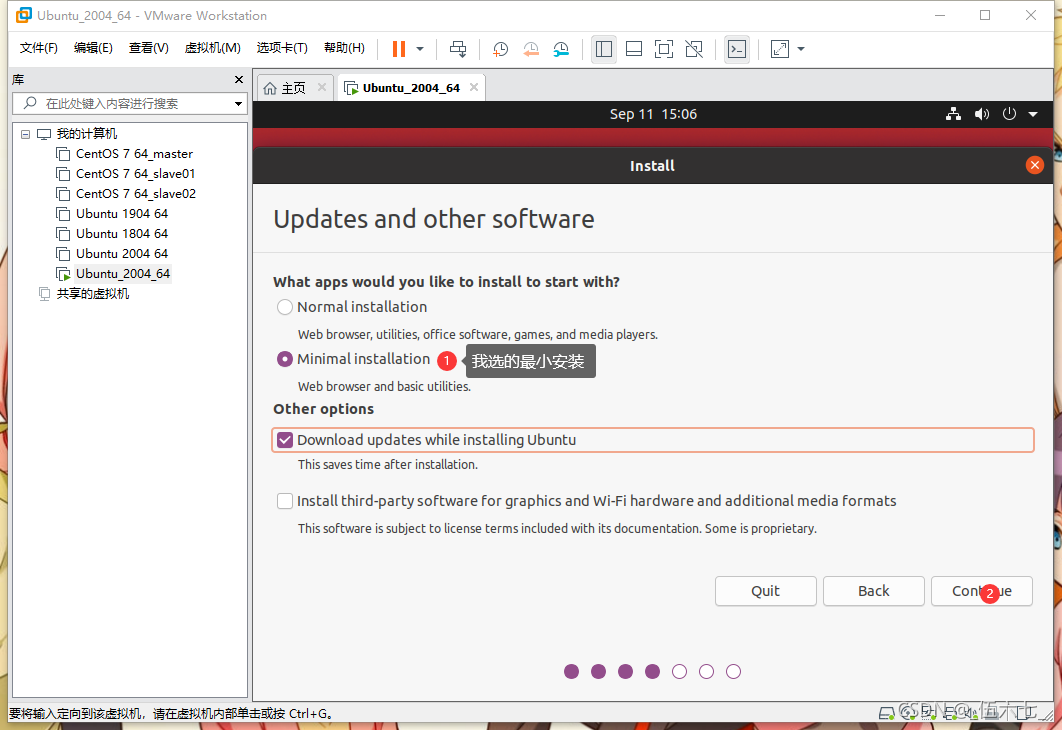
Task: Open the 编辑(E) menu
Action: pos(93,48)
